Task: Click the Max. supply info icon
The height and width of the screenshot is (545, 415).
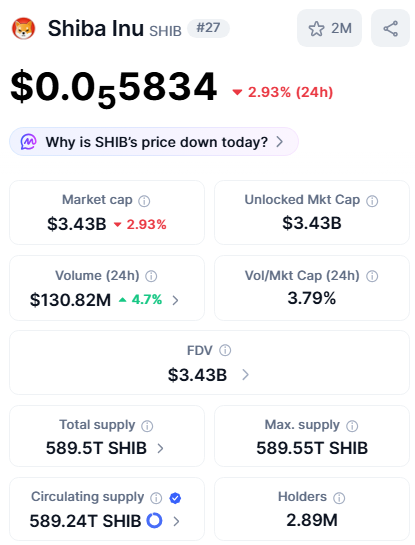Action: (352, 426)
